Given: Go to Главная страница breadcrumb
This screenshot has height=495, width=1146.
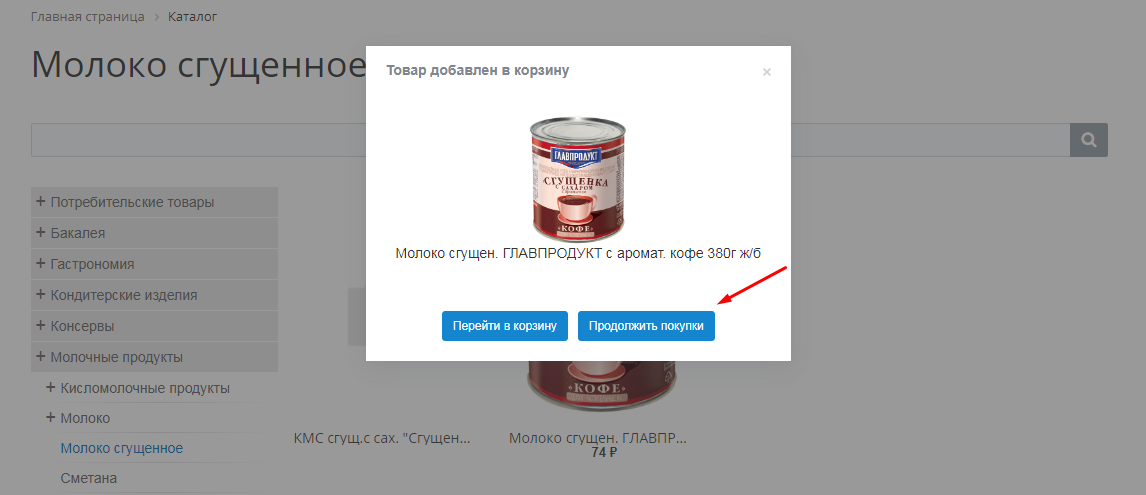Looking at the screenshot, I should (88, 16).
